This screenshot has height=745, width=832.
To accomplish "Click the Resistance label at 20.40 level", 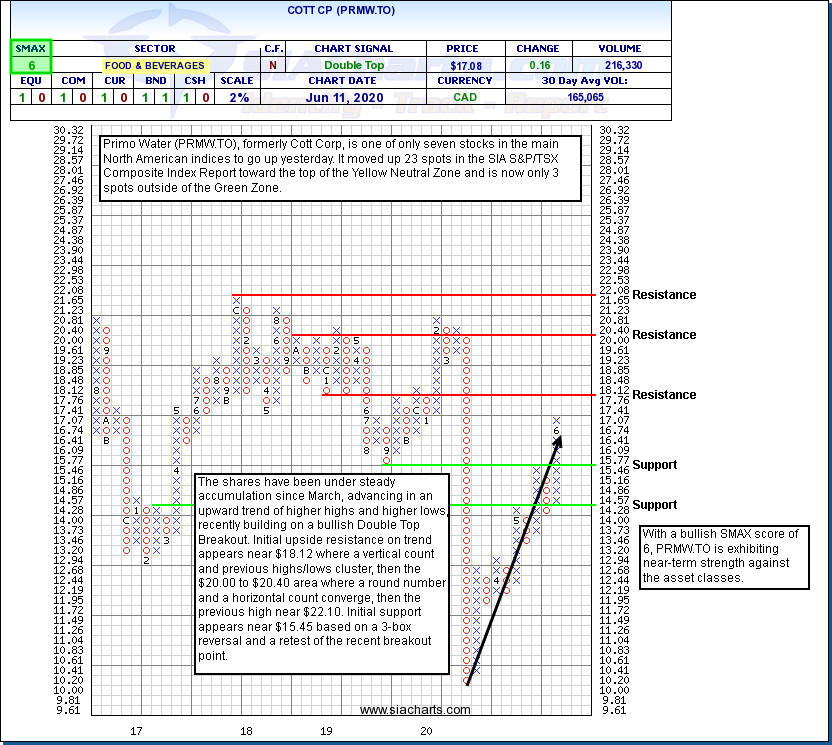I will 664,335.
